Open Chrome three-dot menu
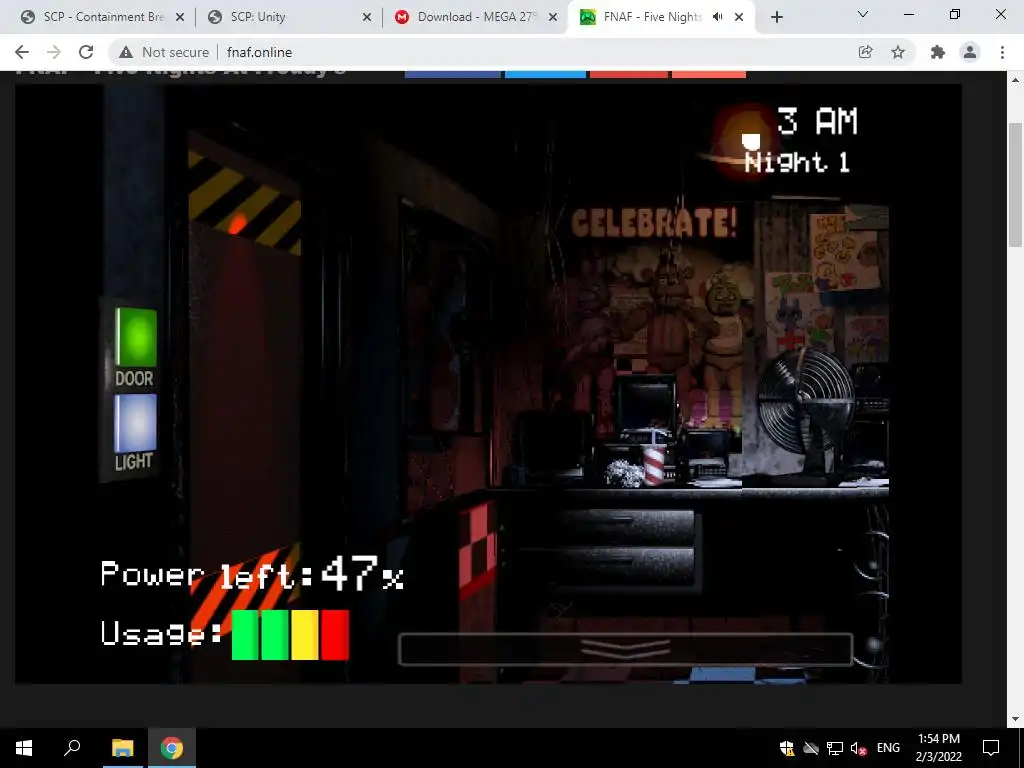 click(1002, 52)
